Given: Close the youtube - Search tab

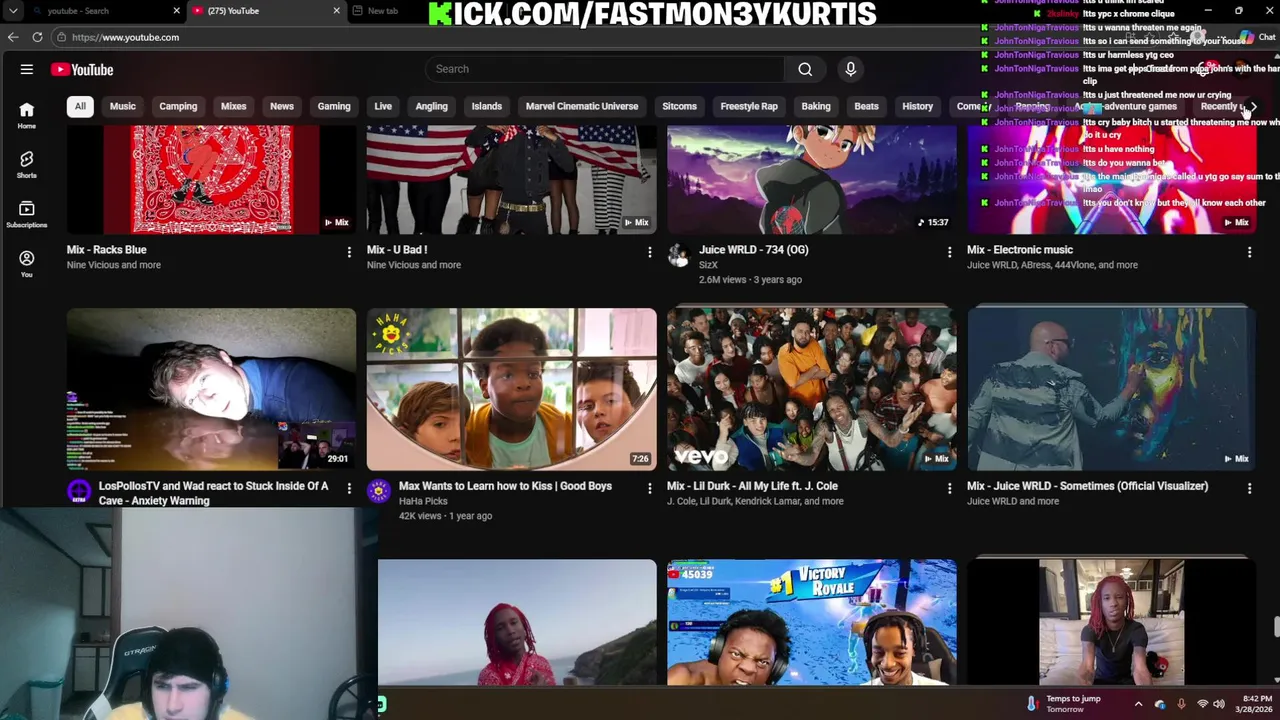Looking at the screenshot, I should click(x=176, y=11).
